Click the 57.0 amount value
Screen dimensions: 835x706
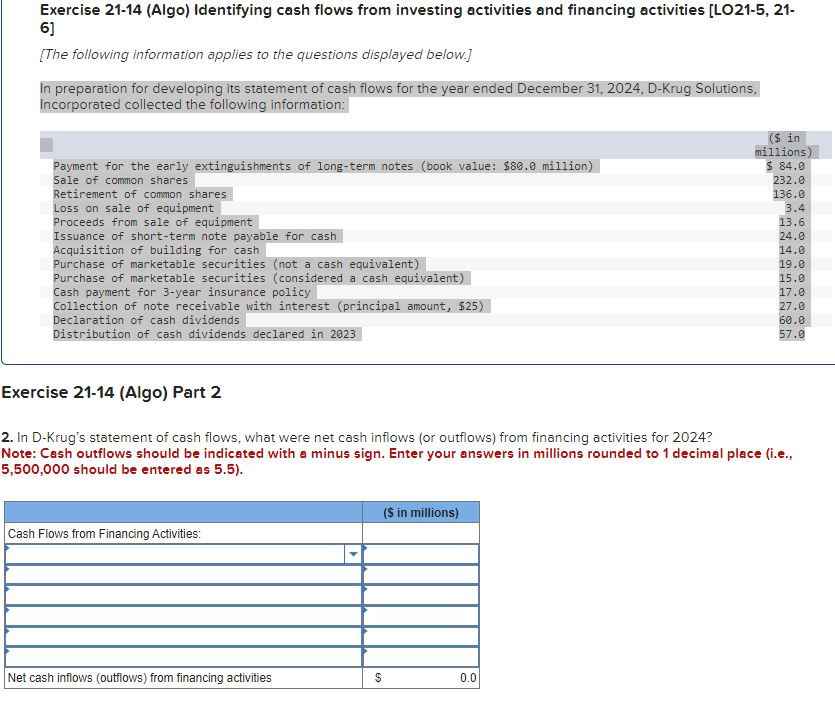point(792,334)
